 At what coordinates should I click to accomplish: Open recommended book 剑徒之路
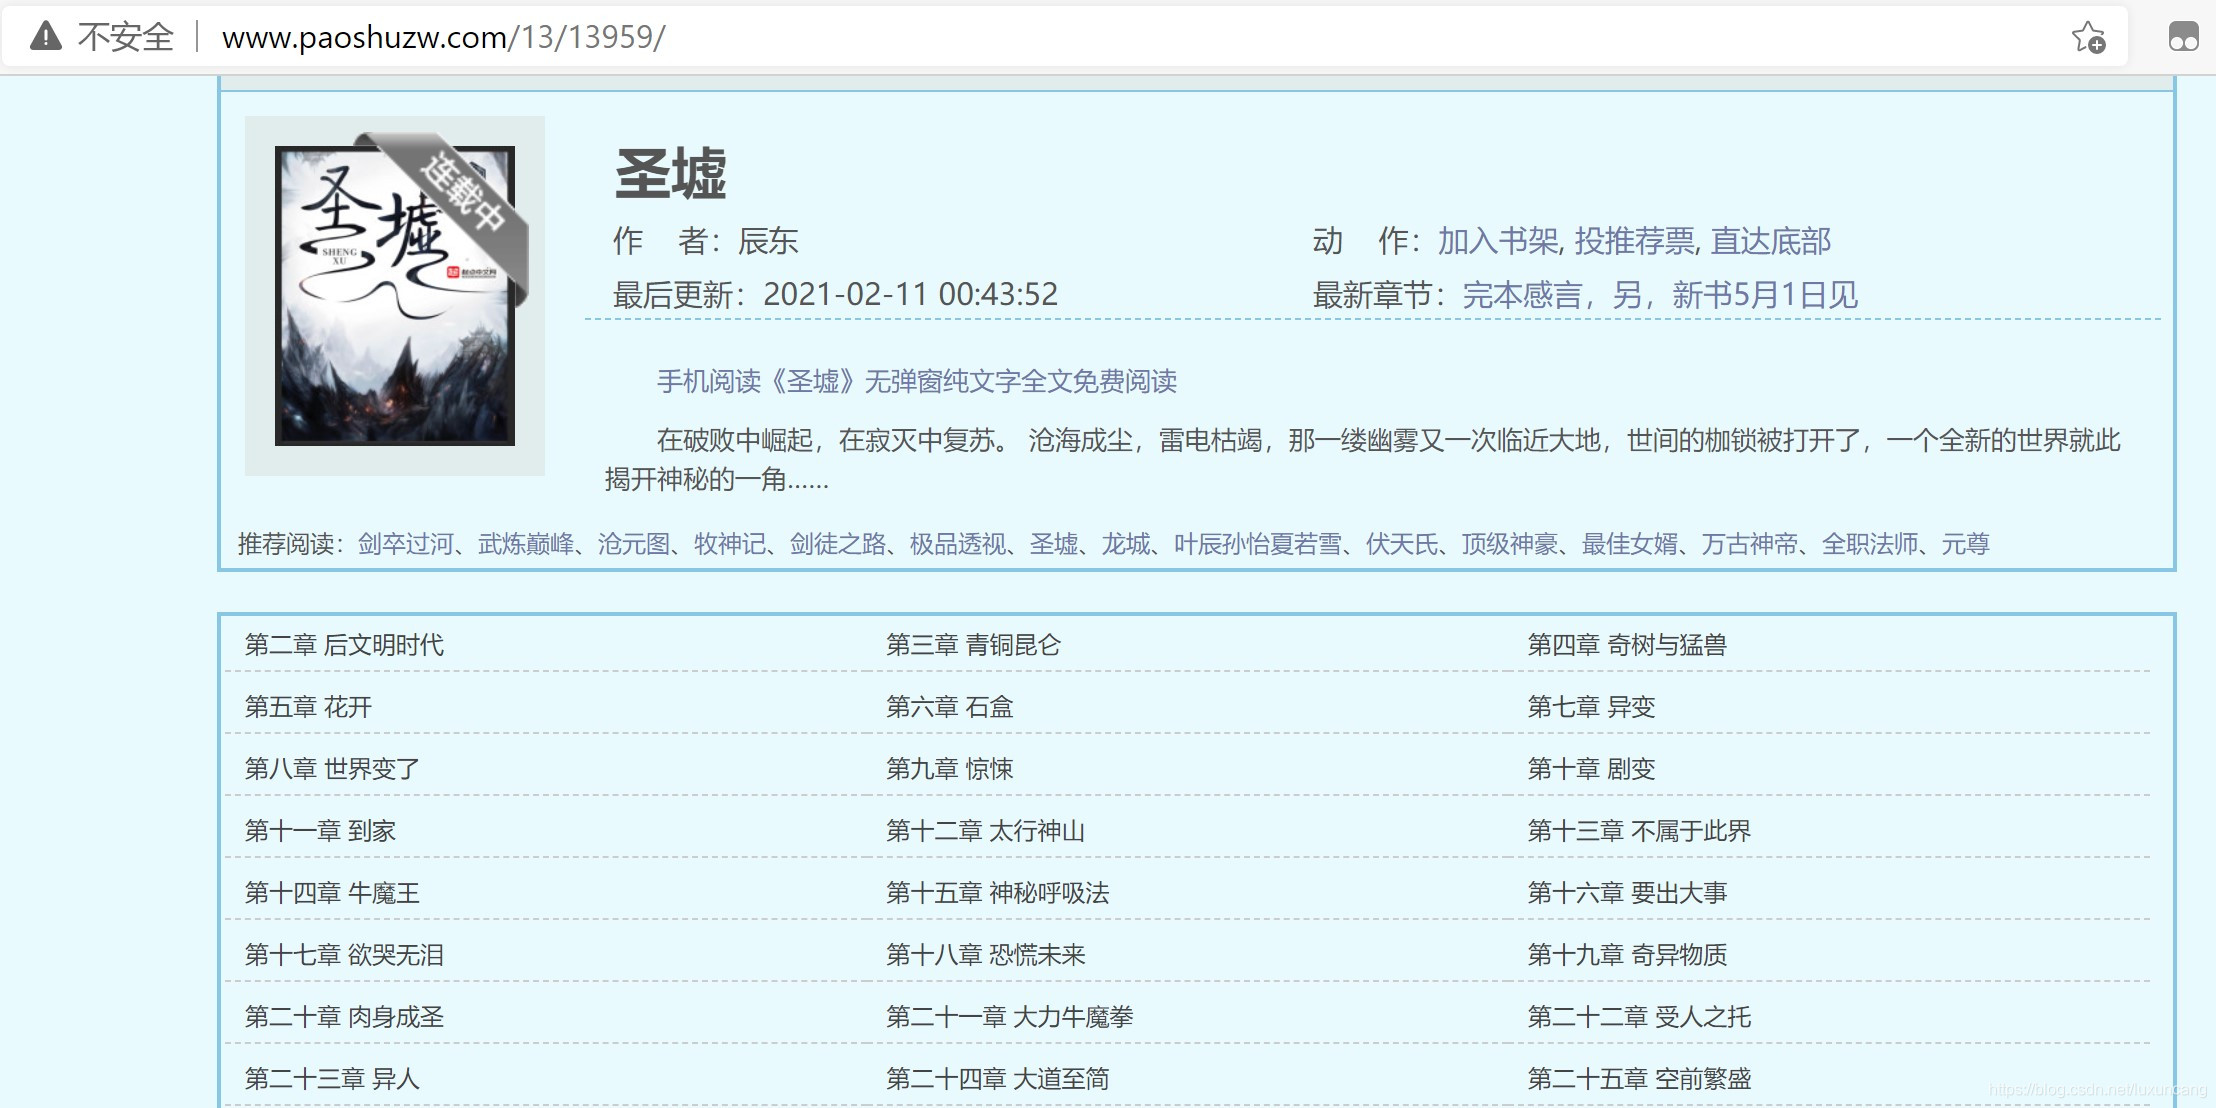838,544
